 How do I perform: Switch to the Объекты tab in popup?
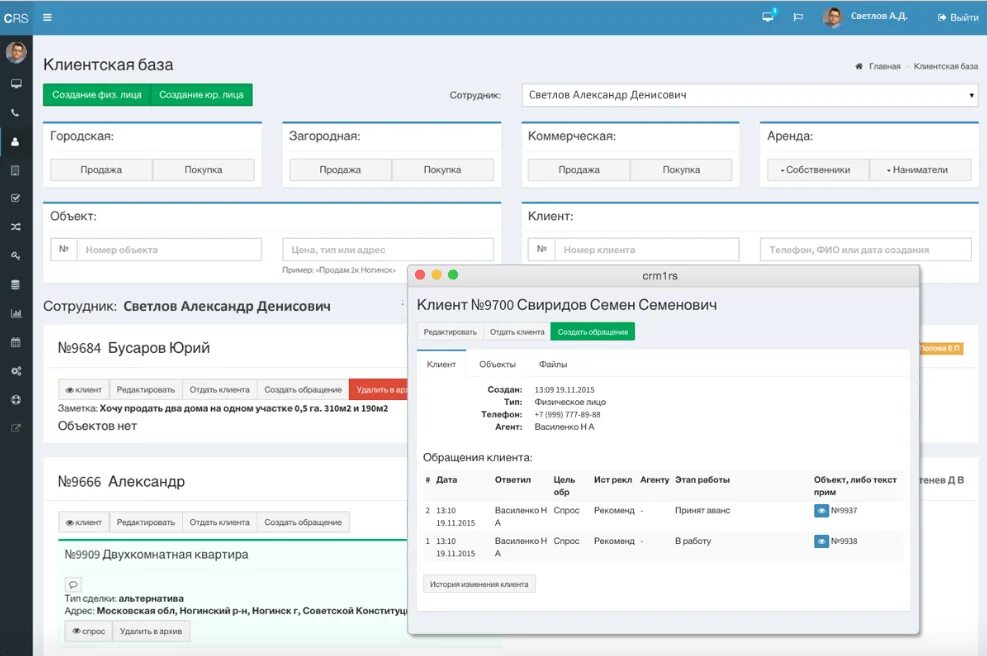click(x=497, y=364)
